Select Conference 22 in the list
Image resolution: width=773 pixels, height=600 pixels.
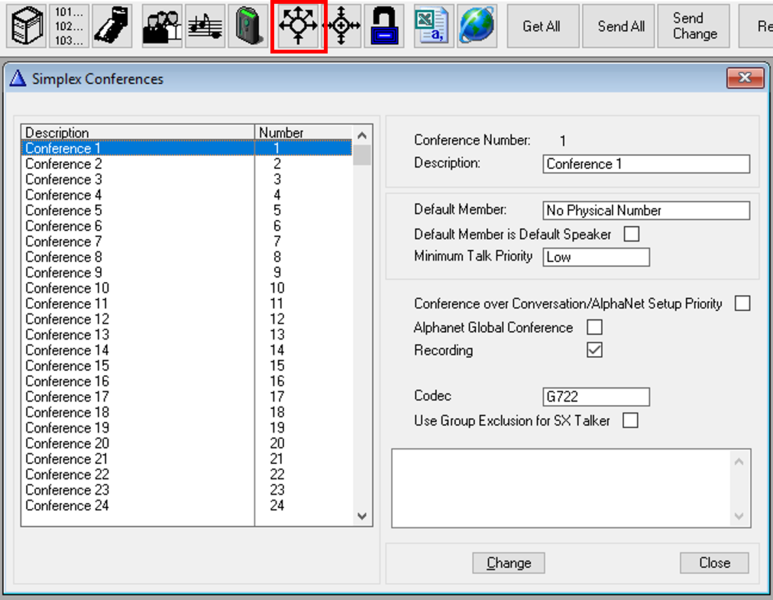click(x=187, y=474)
